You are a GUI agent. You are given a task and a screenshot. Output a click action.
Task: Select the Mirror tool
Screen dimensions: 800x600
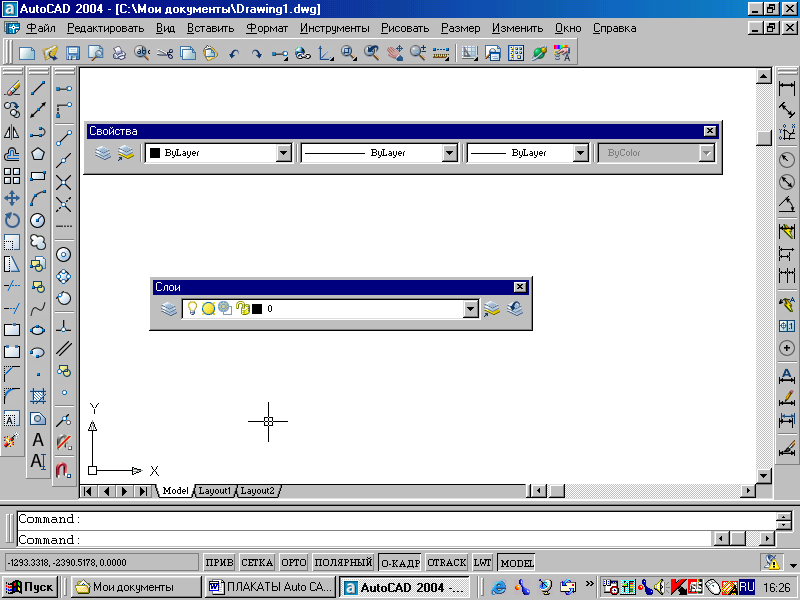tap(12, 132)
